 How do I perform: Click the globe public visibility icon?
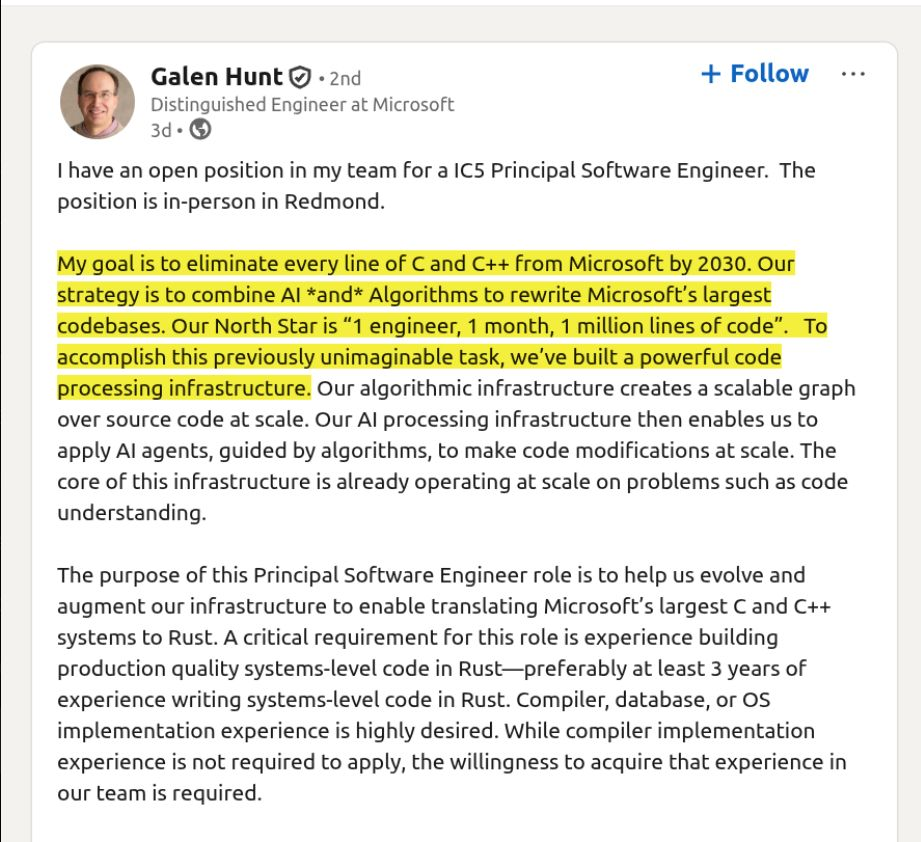tap(200, 129)
